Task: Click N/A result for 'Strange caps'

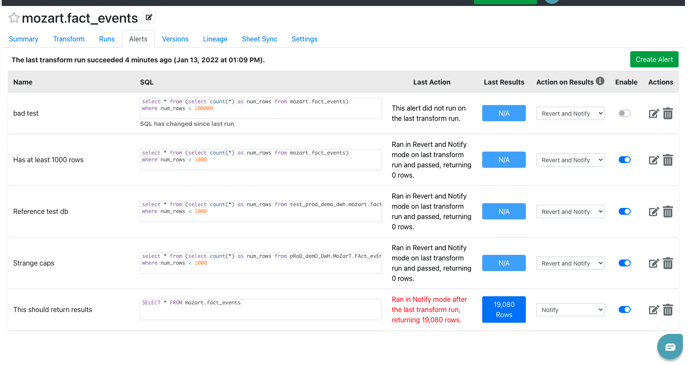Action: pyautogui.click(x=504, y=263)
